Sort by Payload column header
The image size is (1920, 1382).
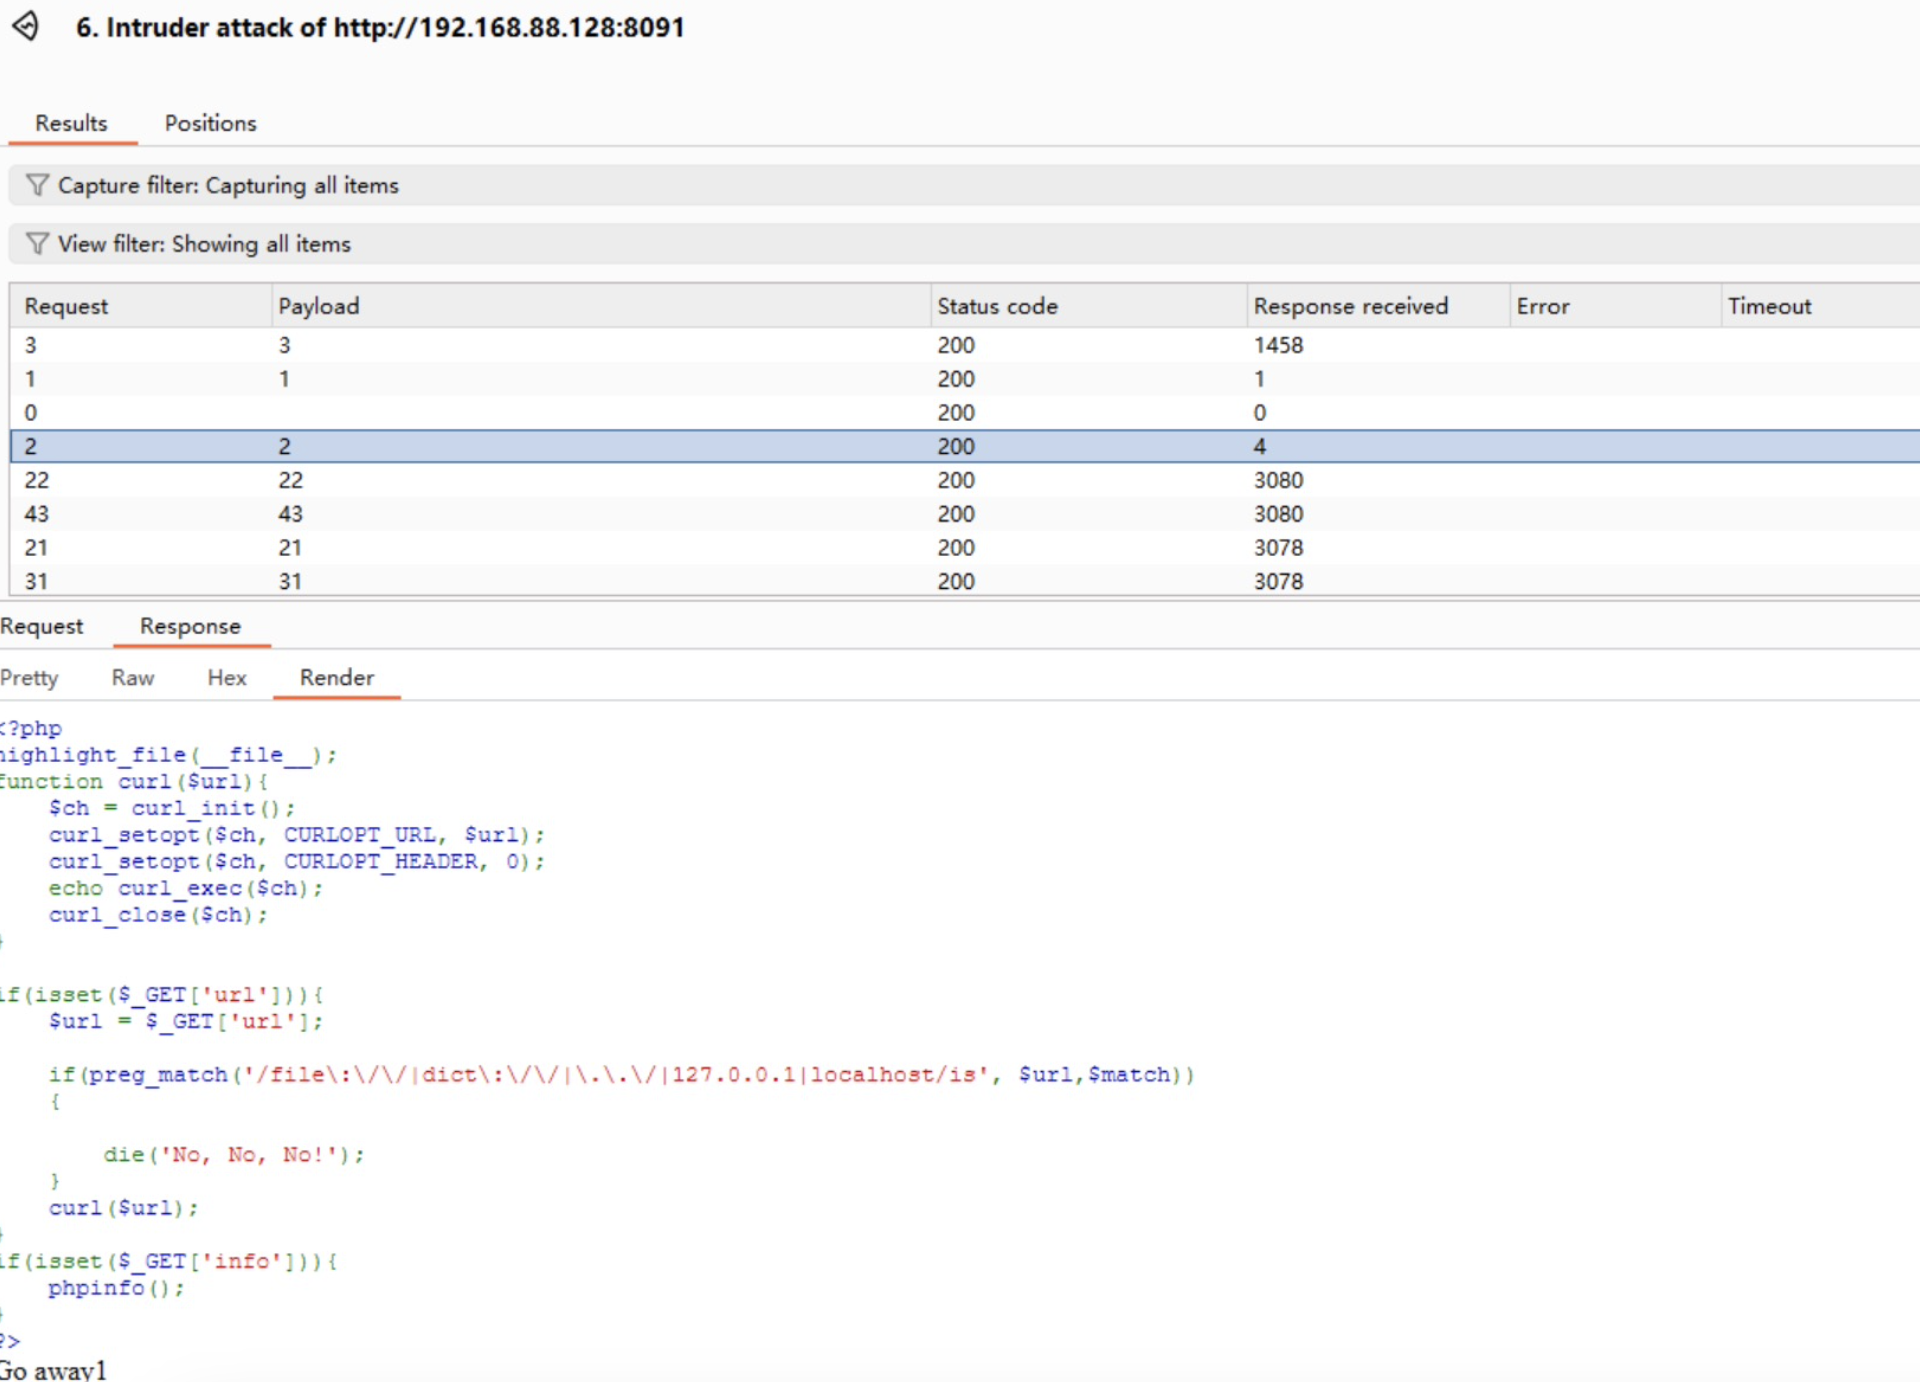[x=319, y=306]
